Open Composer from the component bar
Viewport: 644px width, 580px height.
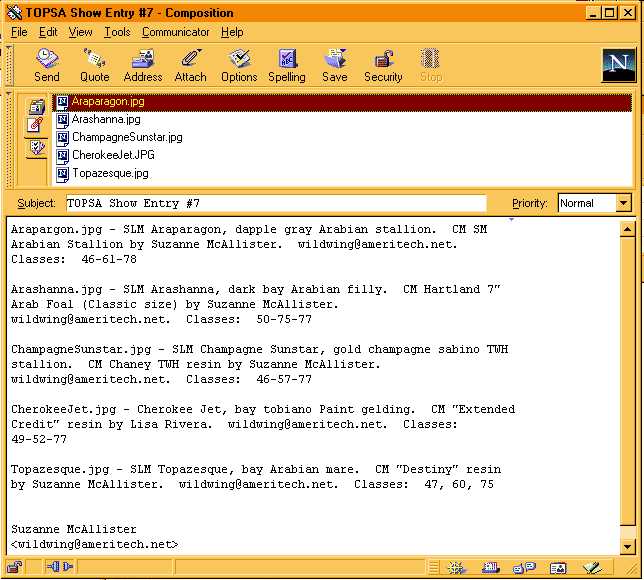click(x=592, y=568)
